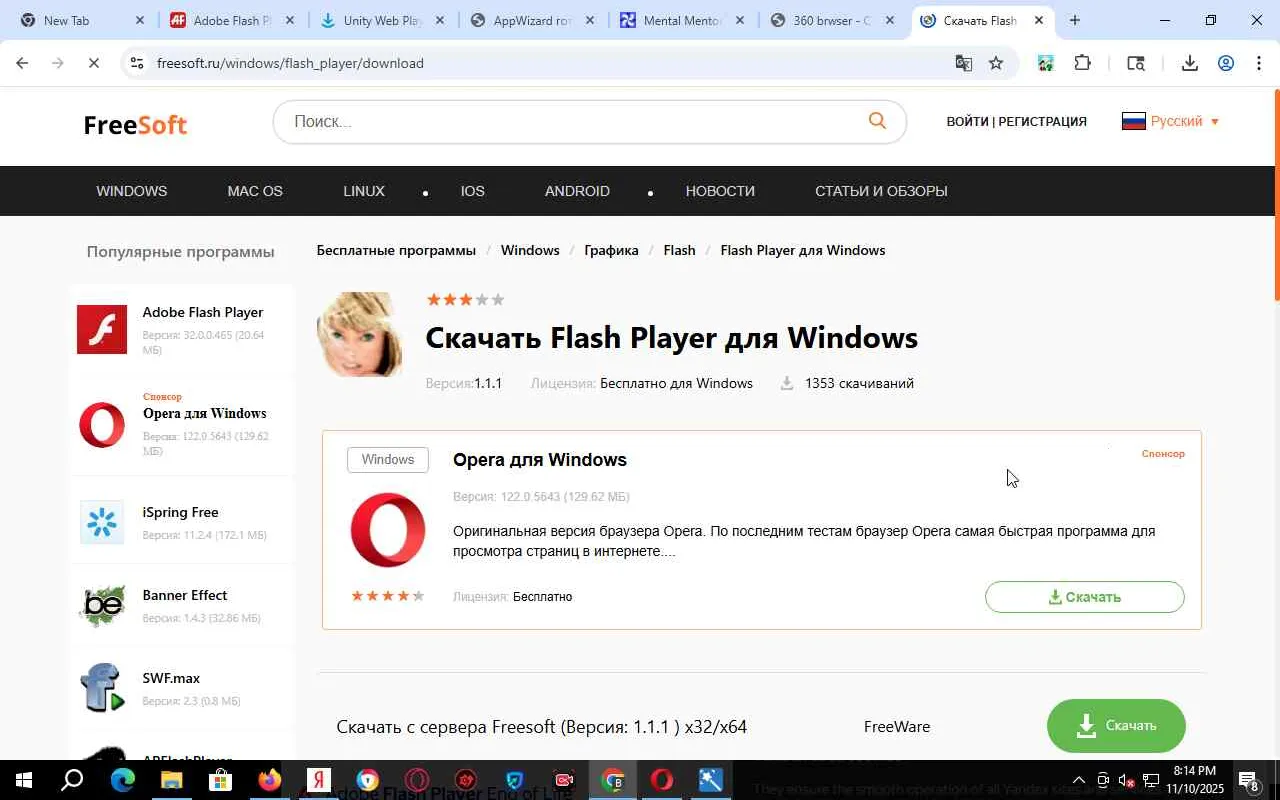
Task: Switch to the Adobe Flash Player tab
Action: [x=232, y=20]
